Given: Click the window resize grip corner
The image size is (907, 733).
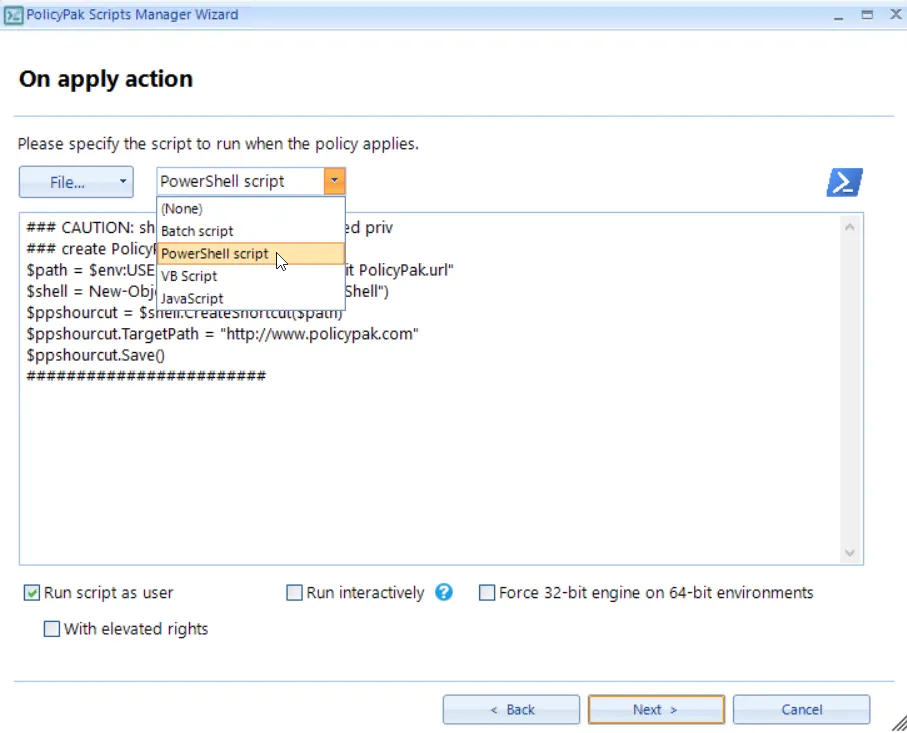Looking at the screenshot, I should click(899, 724).
